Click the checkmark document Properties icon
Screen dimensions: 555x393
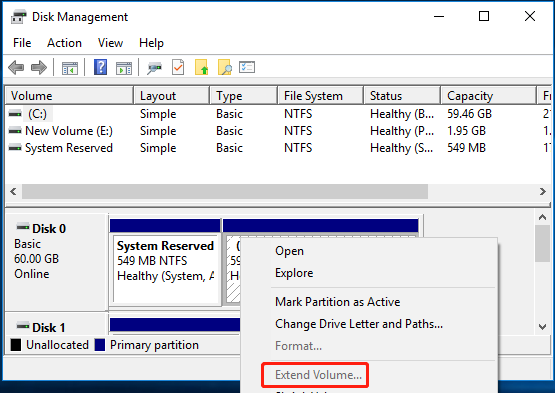[178, 67]
